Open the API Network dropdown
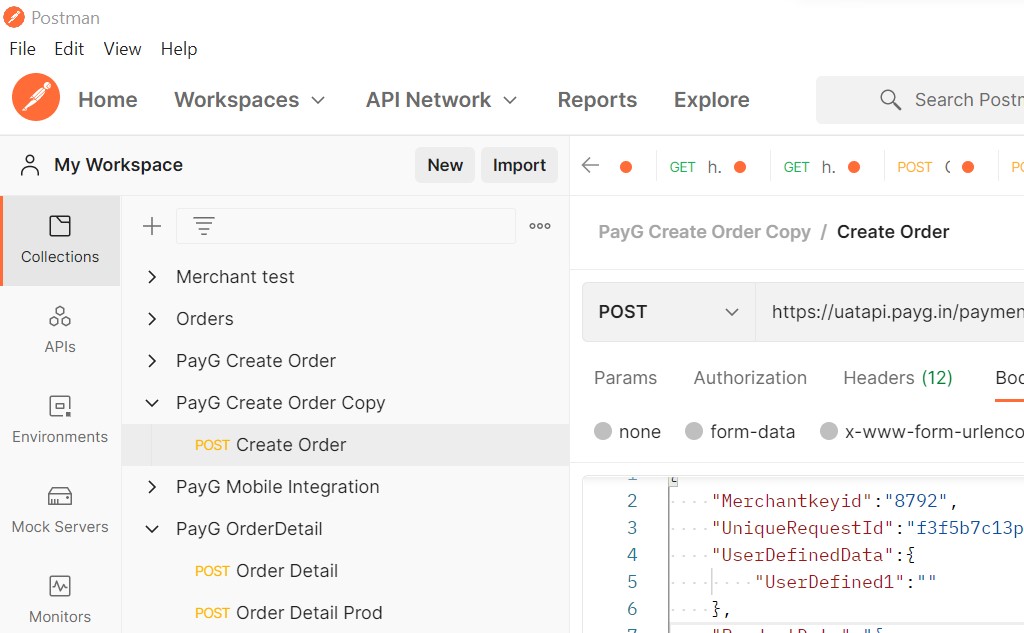This screenshot has width=1024, height=633. pos(441,100)
